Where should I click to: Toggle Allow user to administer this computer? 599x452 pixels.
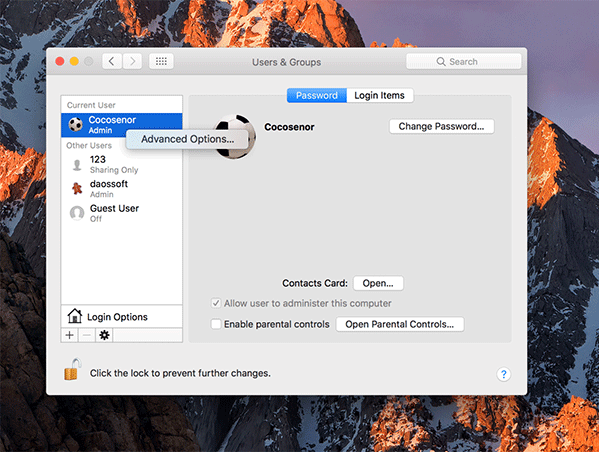tap(216, 303)
